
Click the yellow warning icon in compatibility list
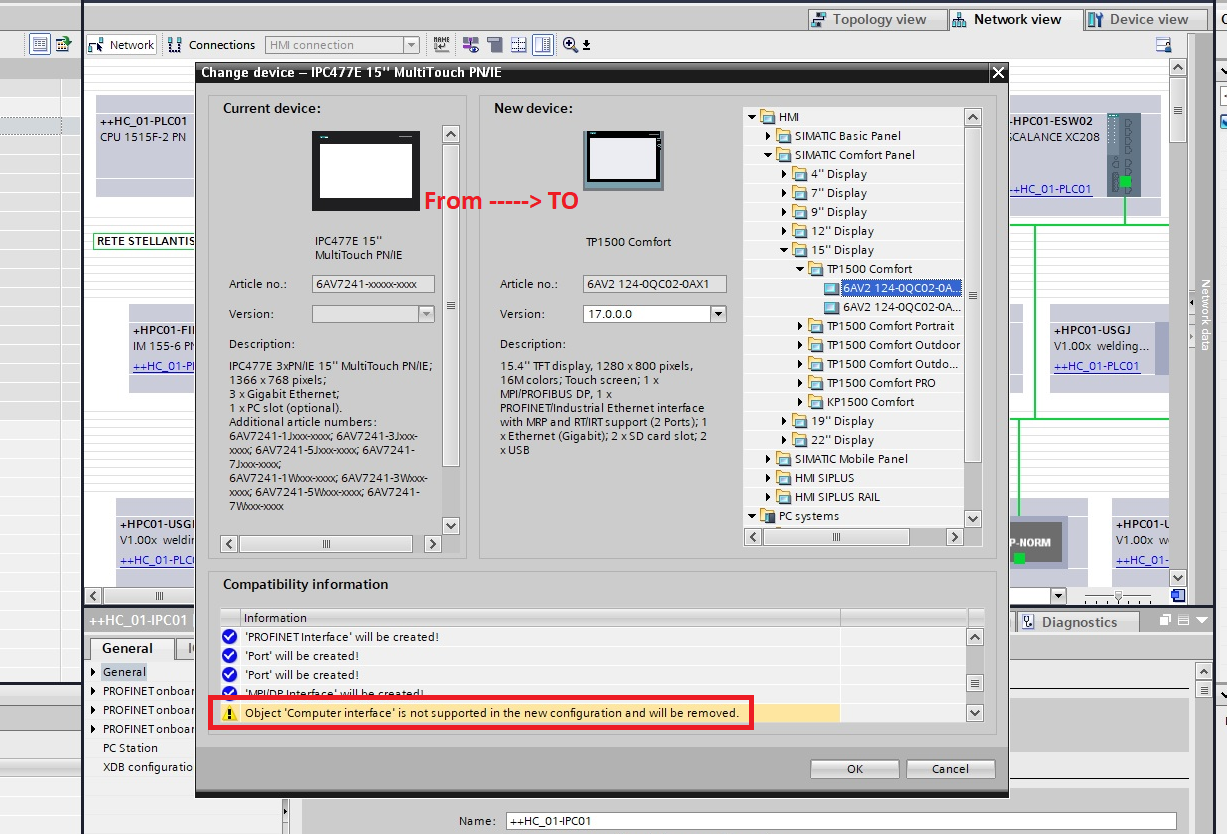pos(230,713)
